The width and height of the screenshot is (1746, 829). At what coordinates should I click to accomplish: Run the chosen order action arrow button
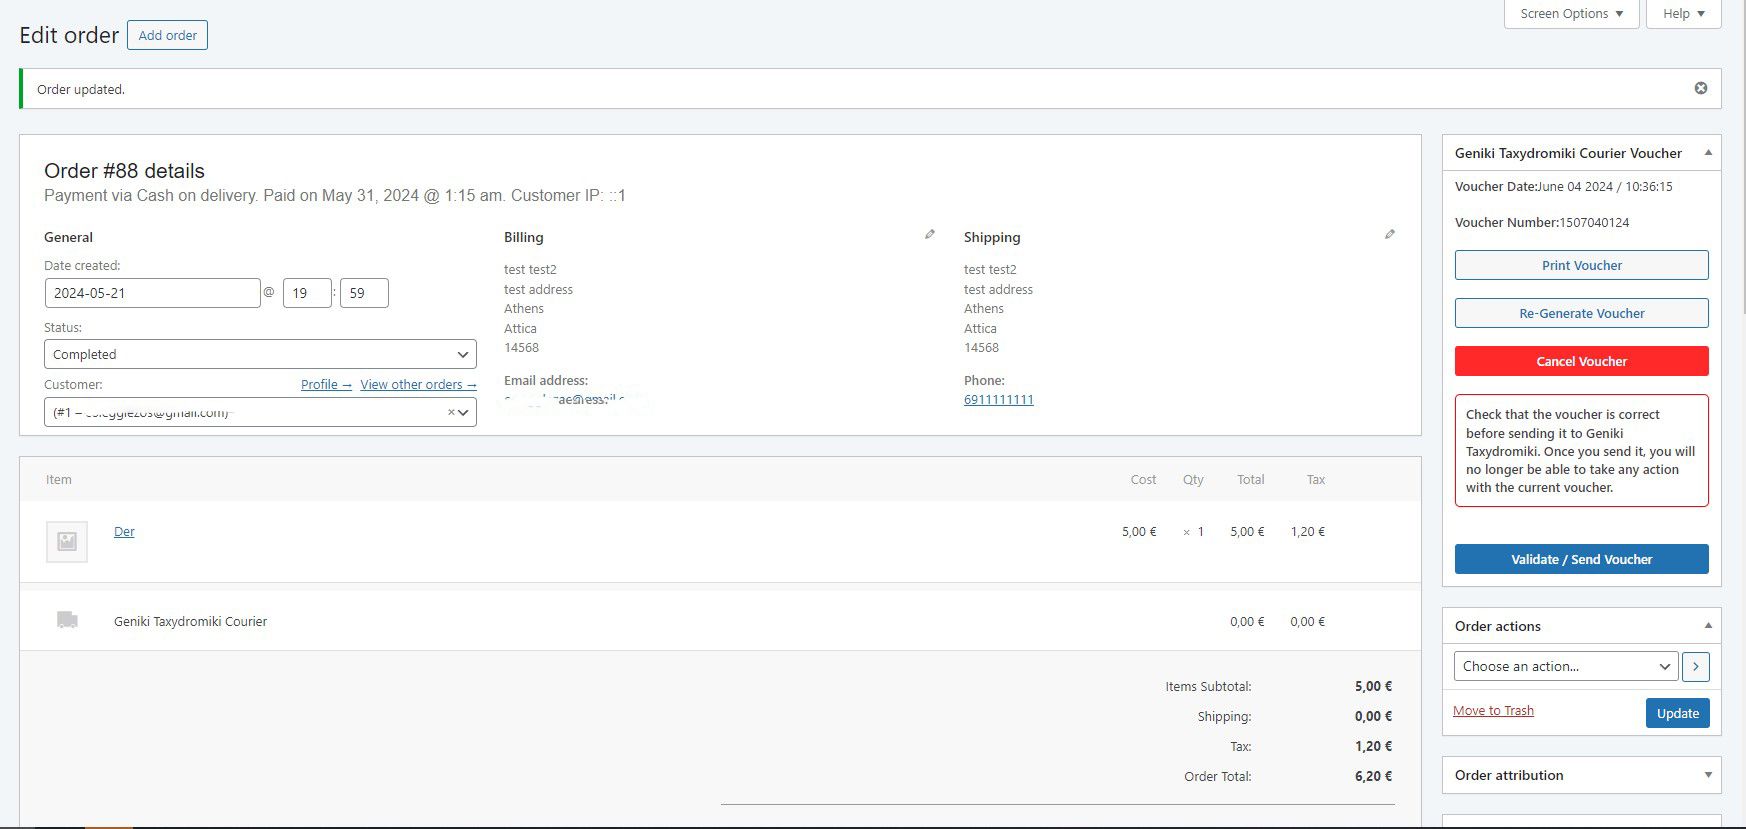click(x=1696, y=666)
